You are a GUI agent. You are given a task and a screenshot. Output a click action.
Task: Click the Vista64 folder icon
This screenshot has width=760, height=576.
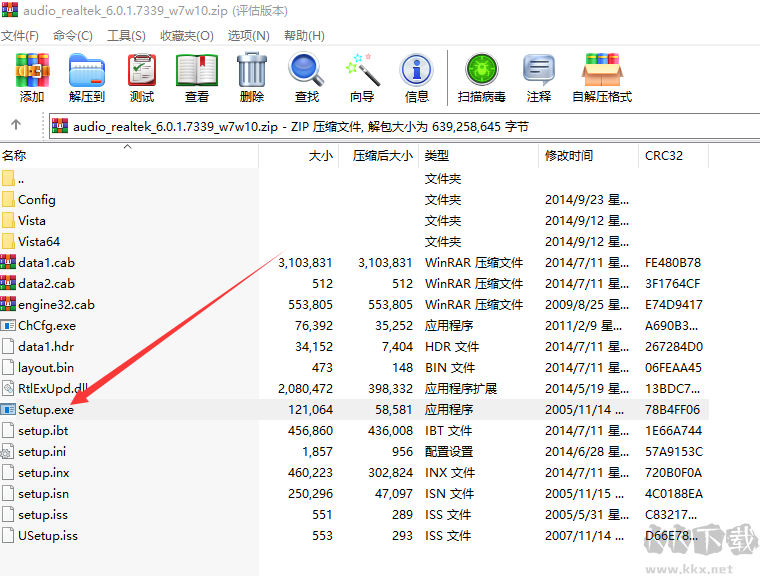8,241
